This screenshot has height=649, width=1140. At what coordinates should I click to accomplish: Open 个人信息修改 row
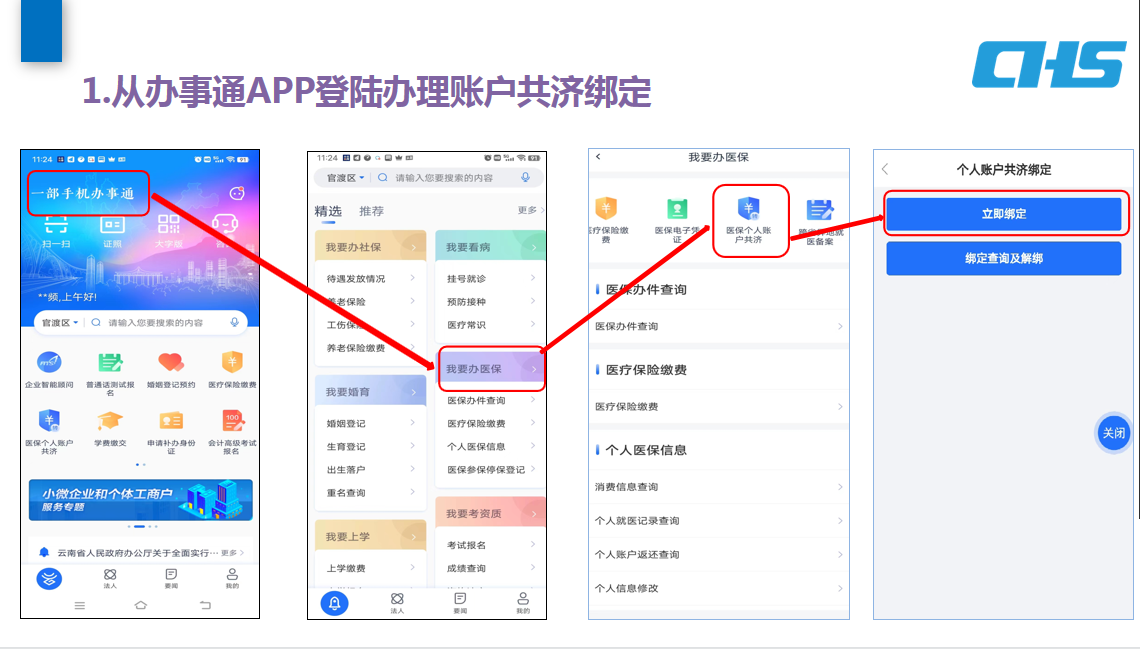pos(718,588)
